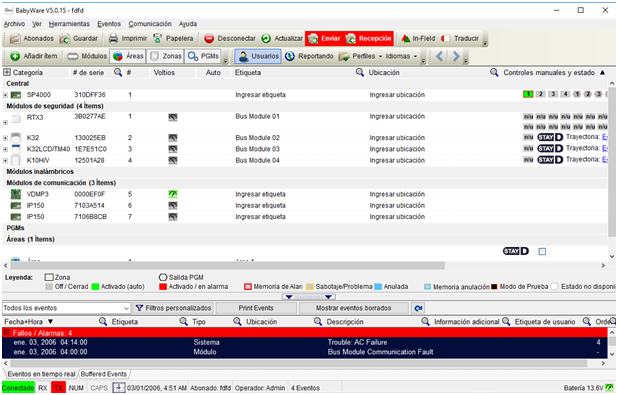Open the Idiomas dropdown menu
618x395 pixels.
click(401, 56)
